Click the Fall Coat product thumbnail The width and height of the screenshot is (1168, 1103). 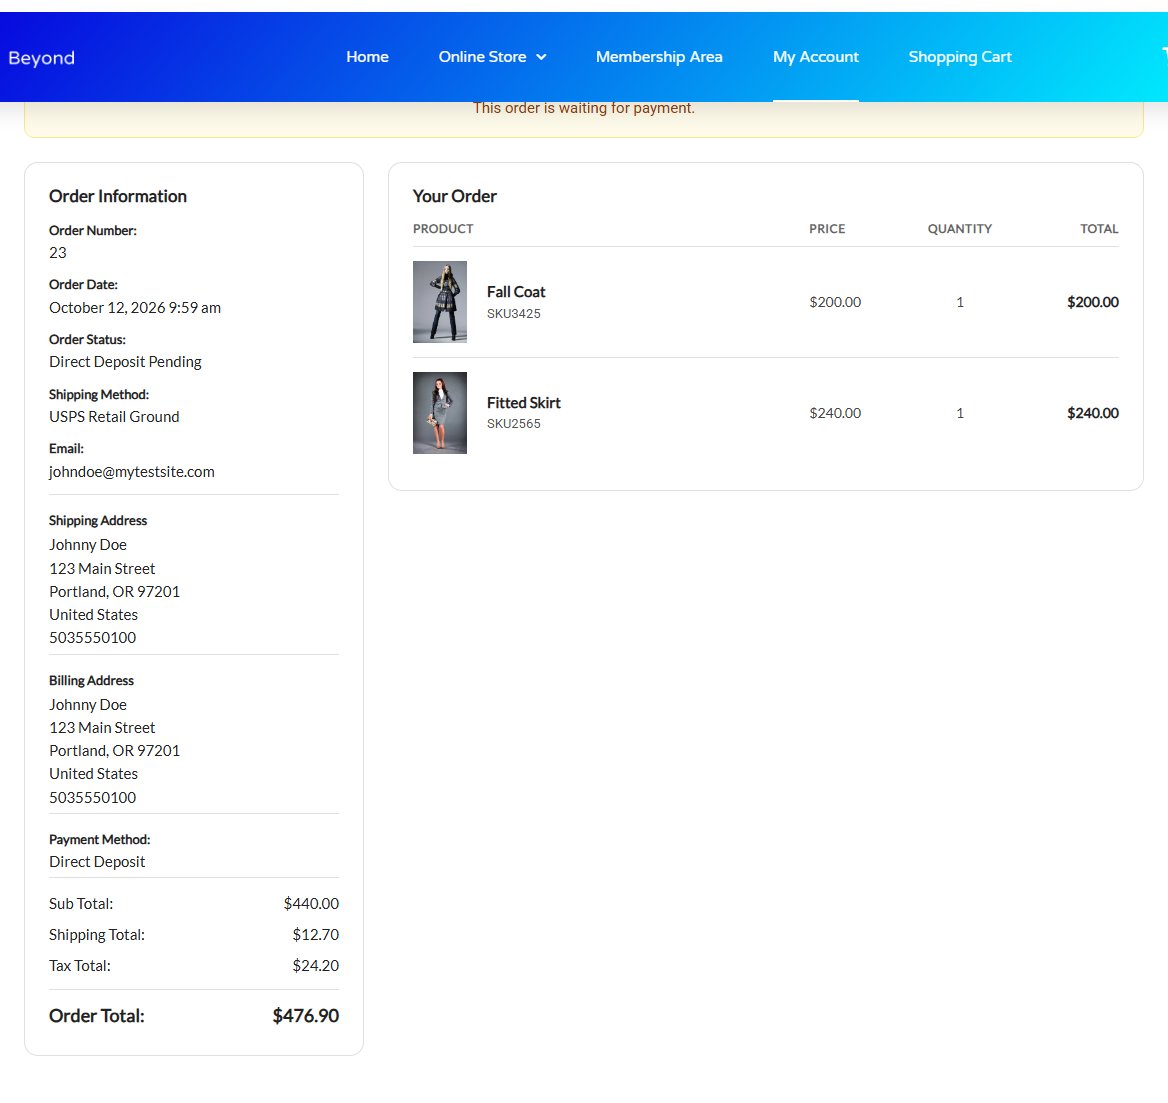tap(440, 302)
